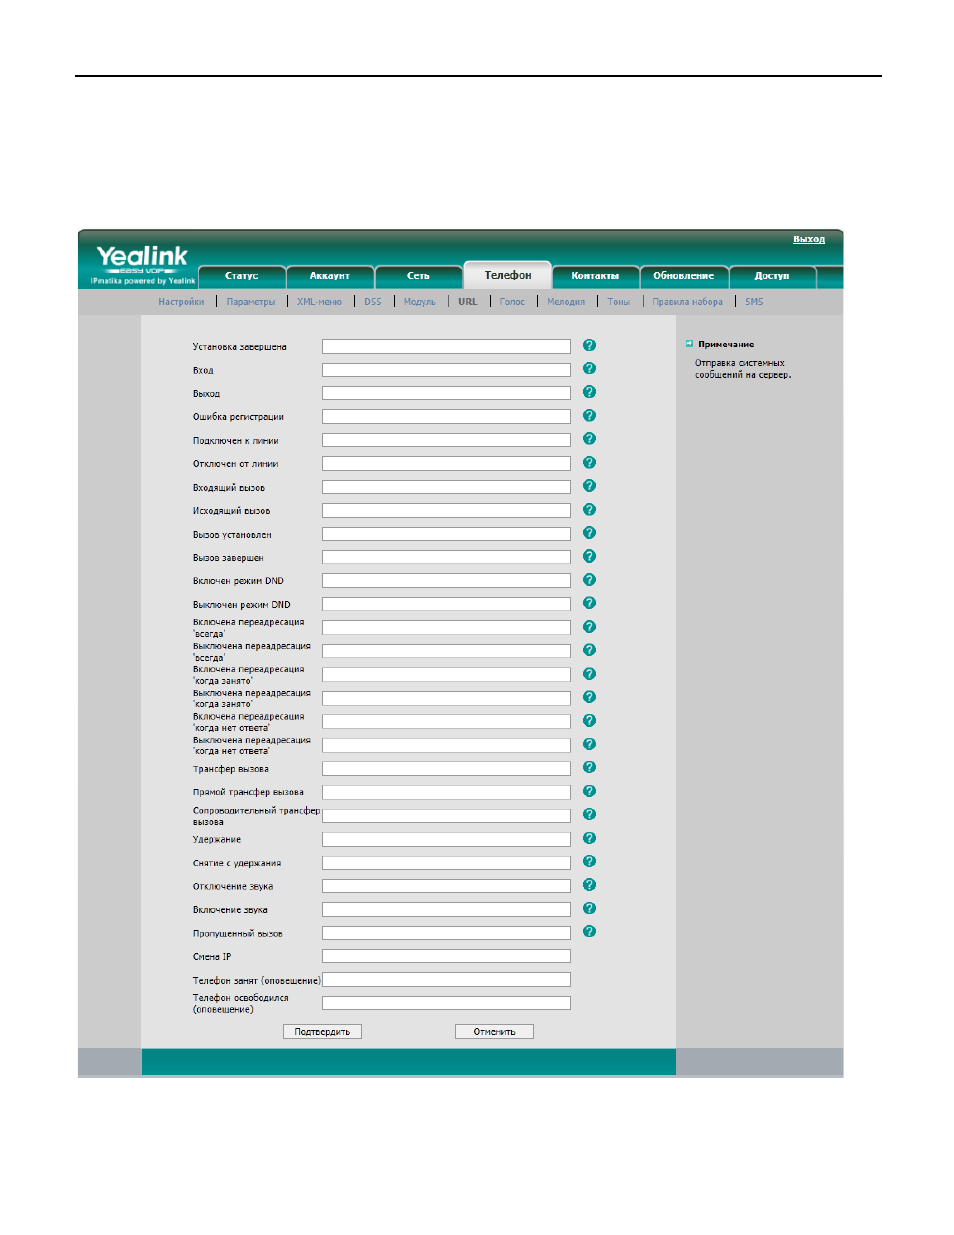954x1235 pixels.
Task: Open the 'SMS' submenu
Action: (x=754, y=302)
